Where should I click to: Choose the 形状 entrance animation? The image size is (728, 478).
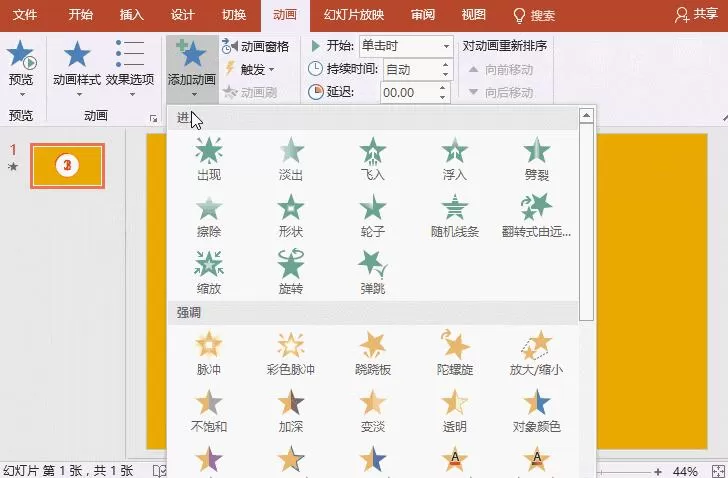(x=291, y=216)
